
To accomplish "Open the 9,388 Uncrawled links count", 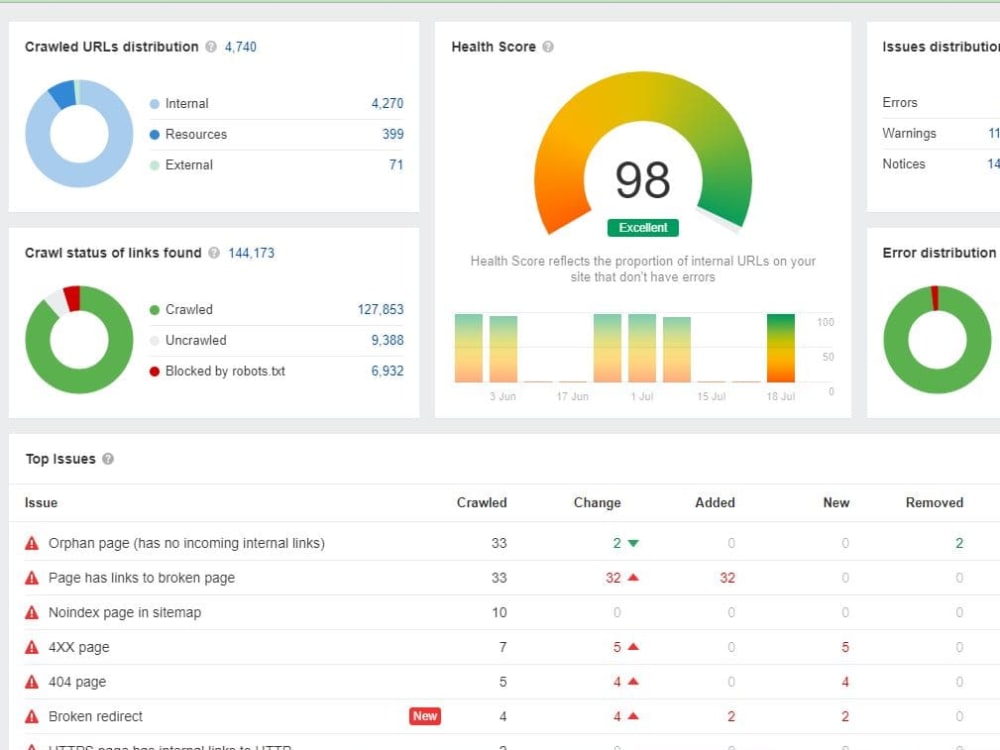I will [387, 340].
